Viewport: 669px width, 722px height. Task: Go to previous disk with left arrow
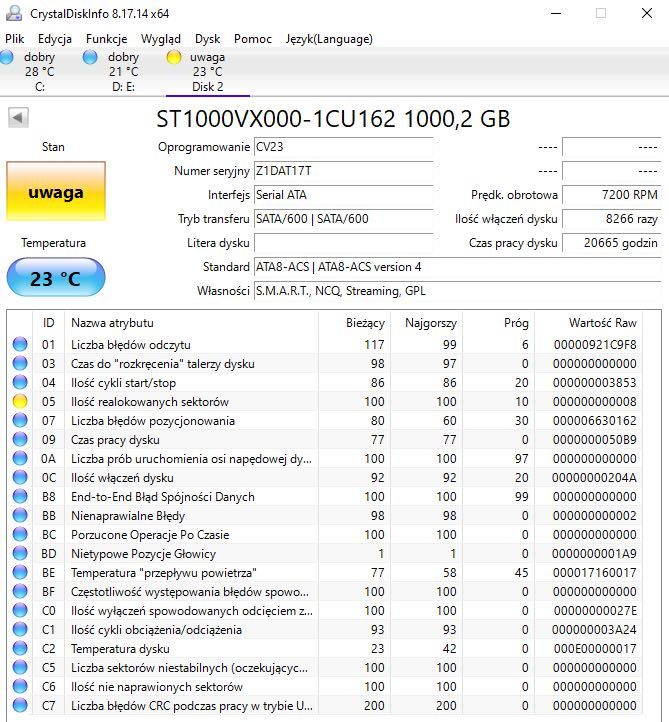[18, 117]
